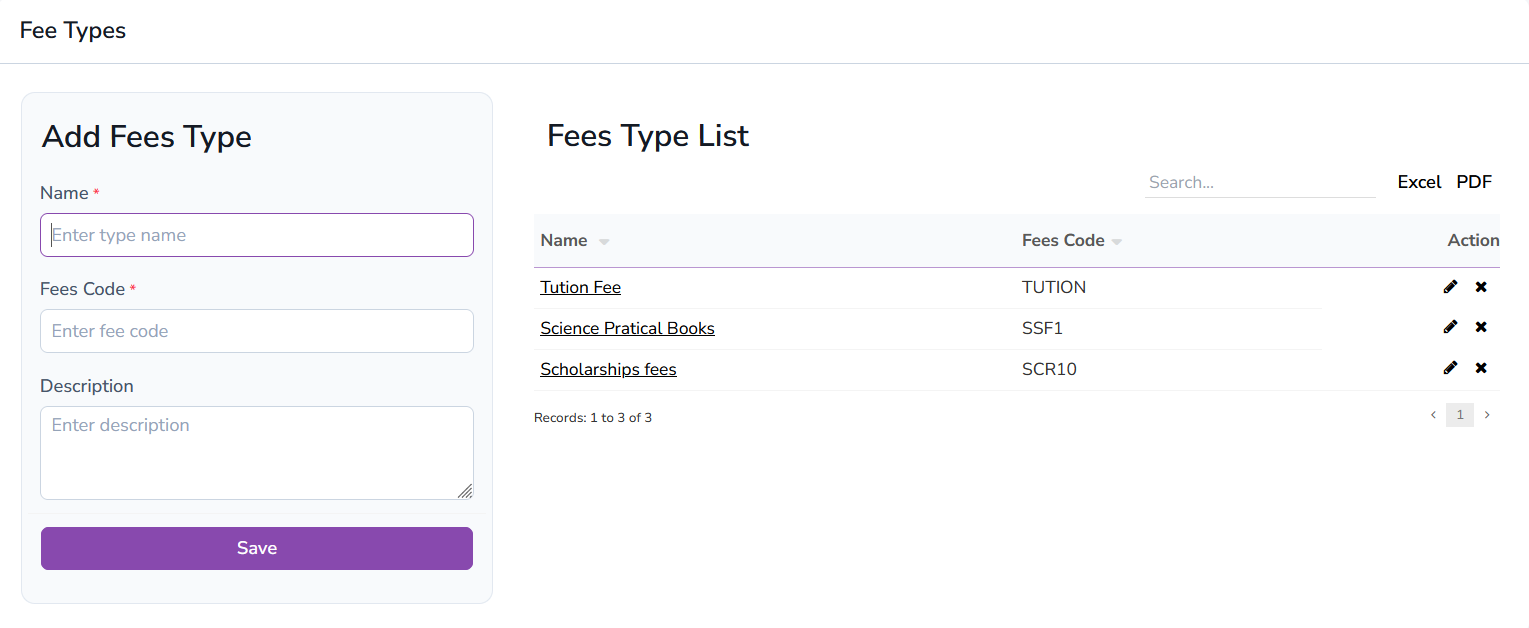1529x628 pixels.
Task: Remove Scholarships fees with the X icon
Action: coord(1482,368)
